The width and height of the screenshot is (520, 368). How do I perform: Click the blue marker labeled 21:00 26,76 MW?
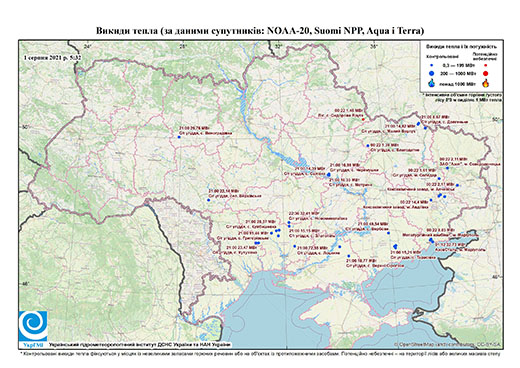179,137
